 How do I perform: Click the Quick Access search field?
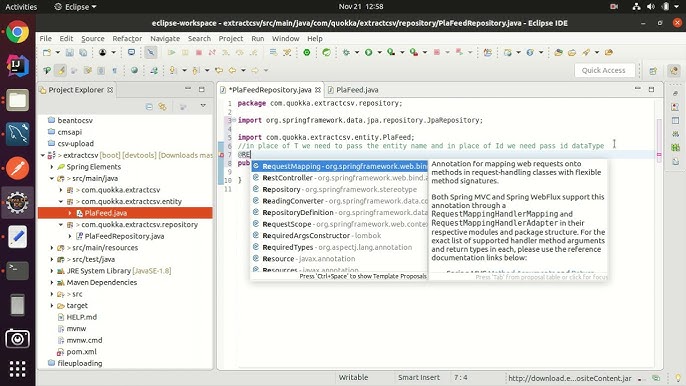604,70
